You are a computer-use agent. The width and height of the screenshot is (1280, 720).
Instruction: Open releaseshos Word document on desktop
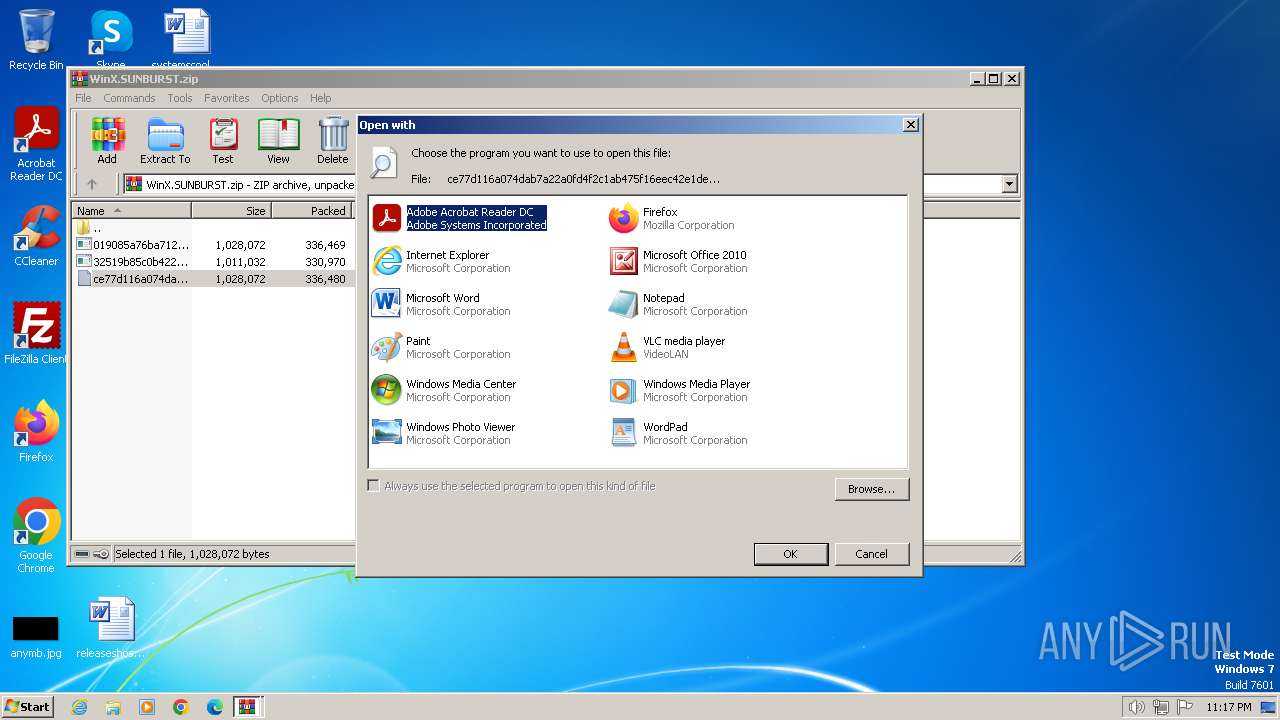[110, 628]
